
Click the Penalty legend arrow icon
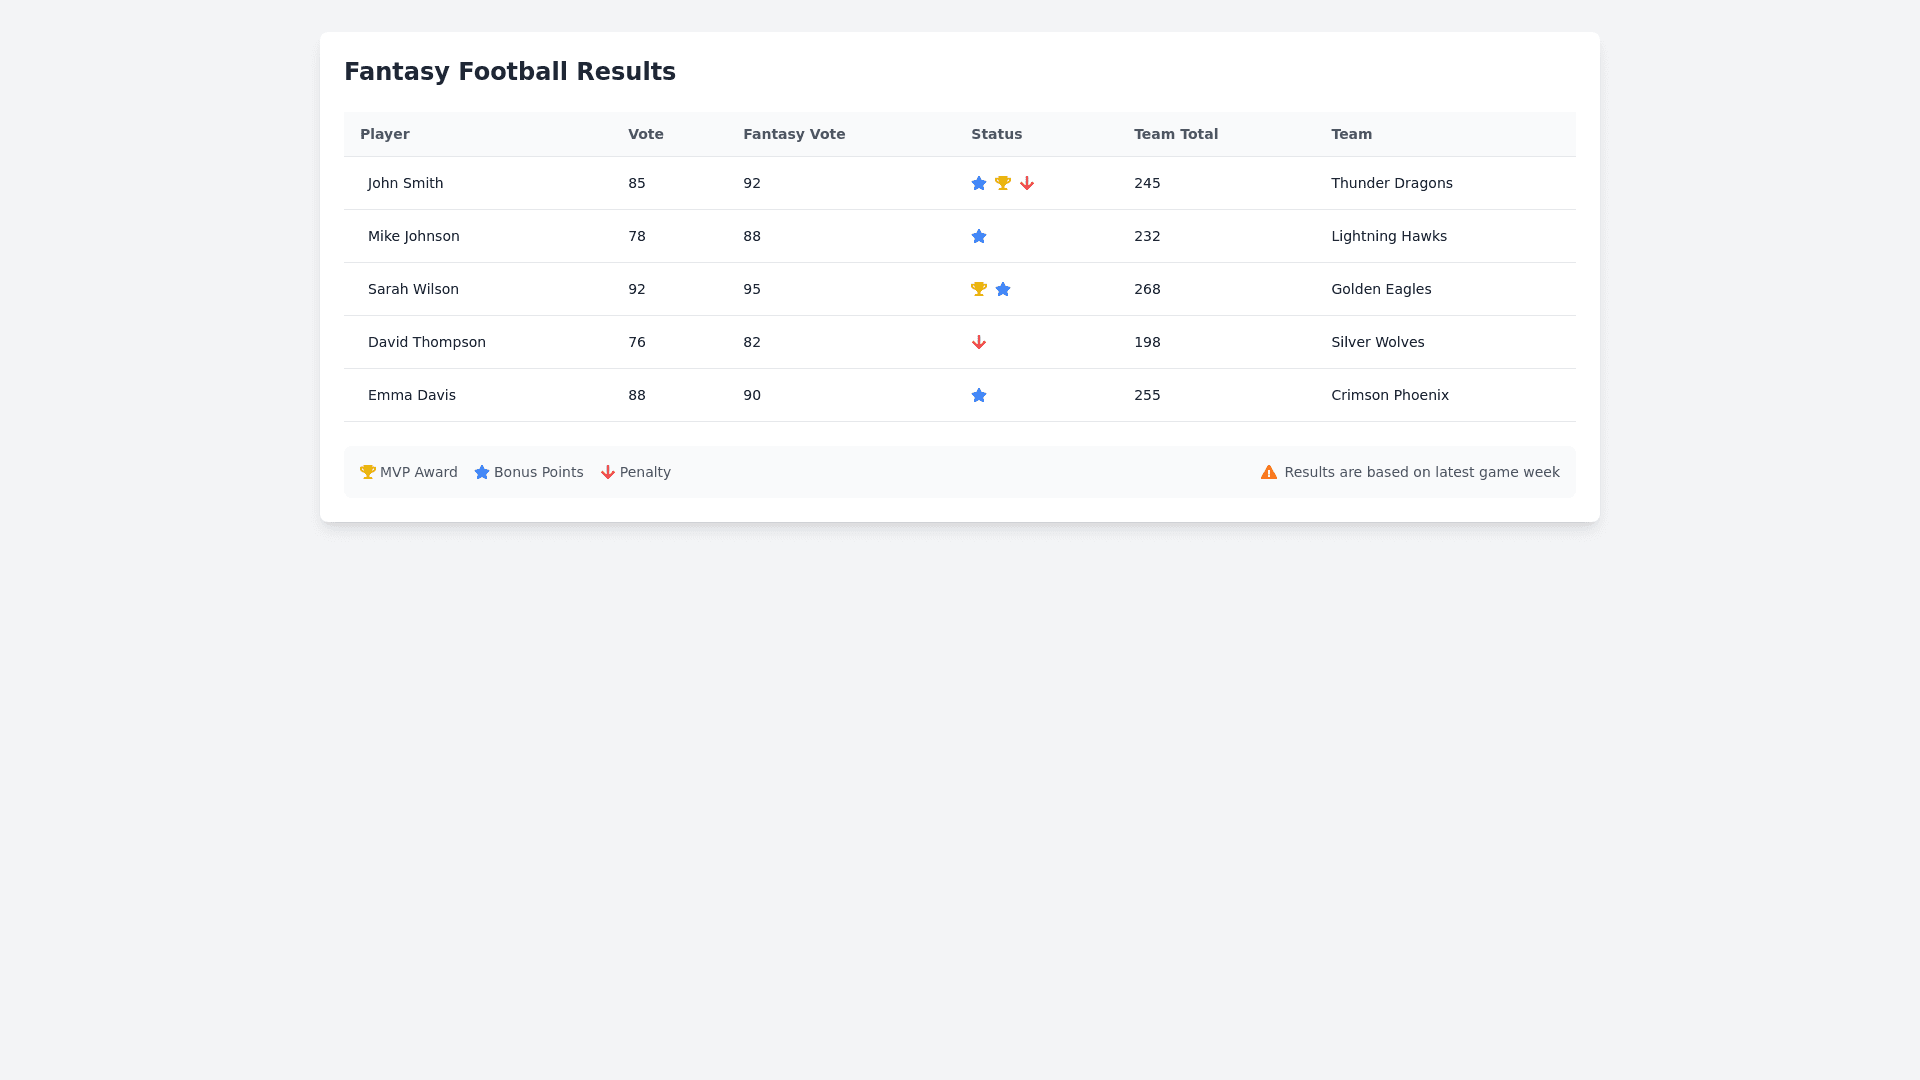pyautogui.click(x=608, y=472)
